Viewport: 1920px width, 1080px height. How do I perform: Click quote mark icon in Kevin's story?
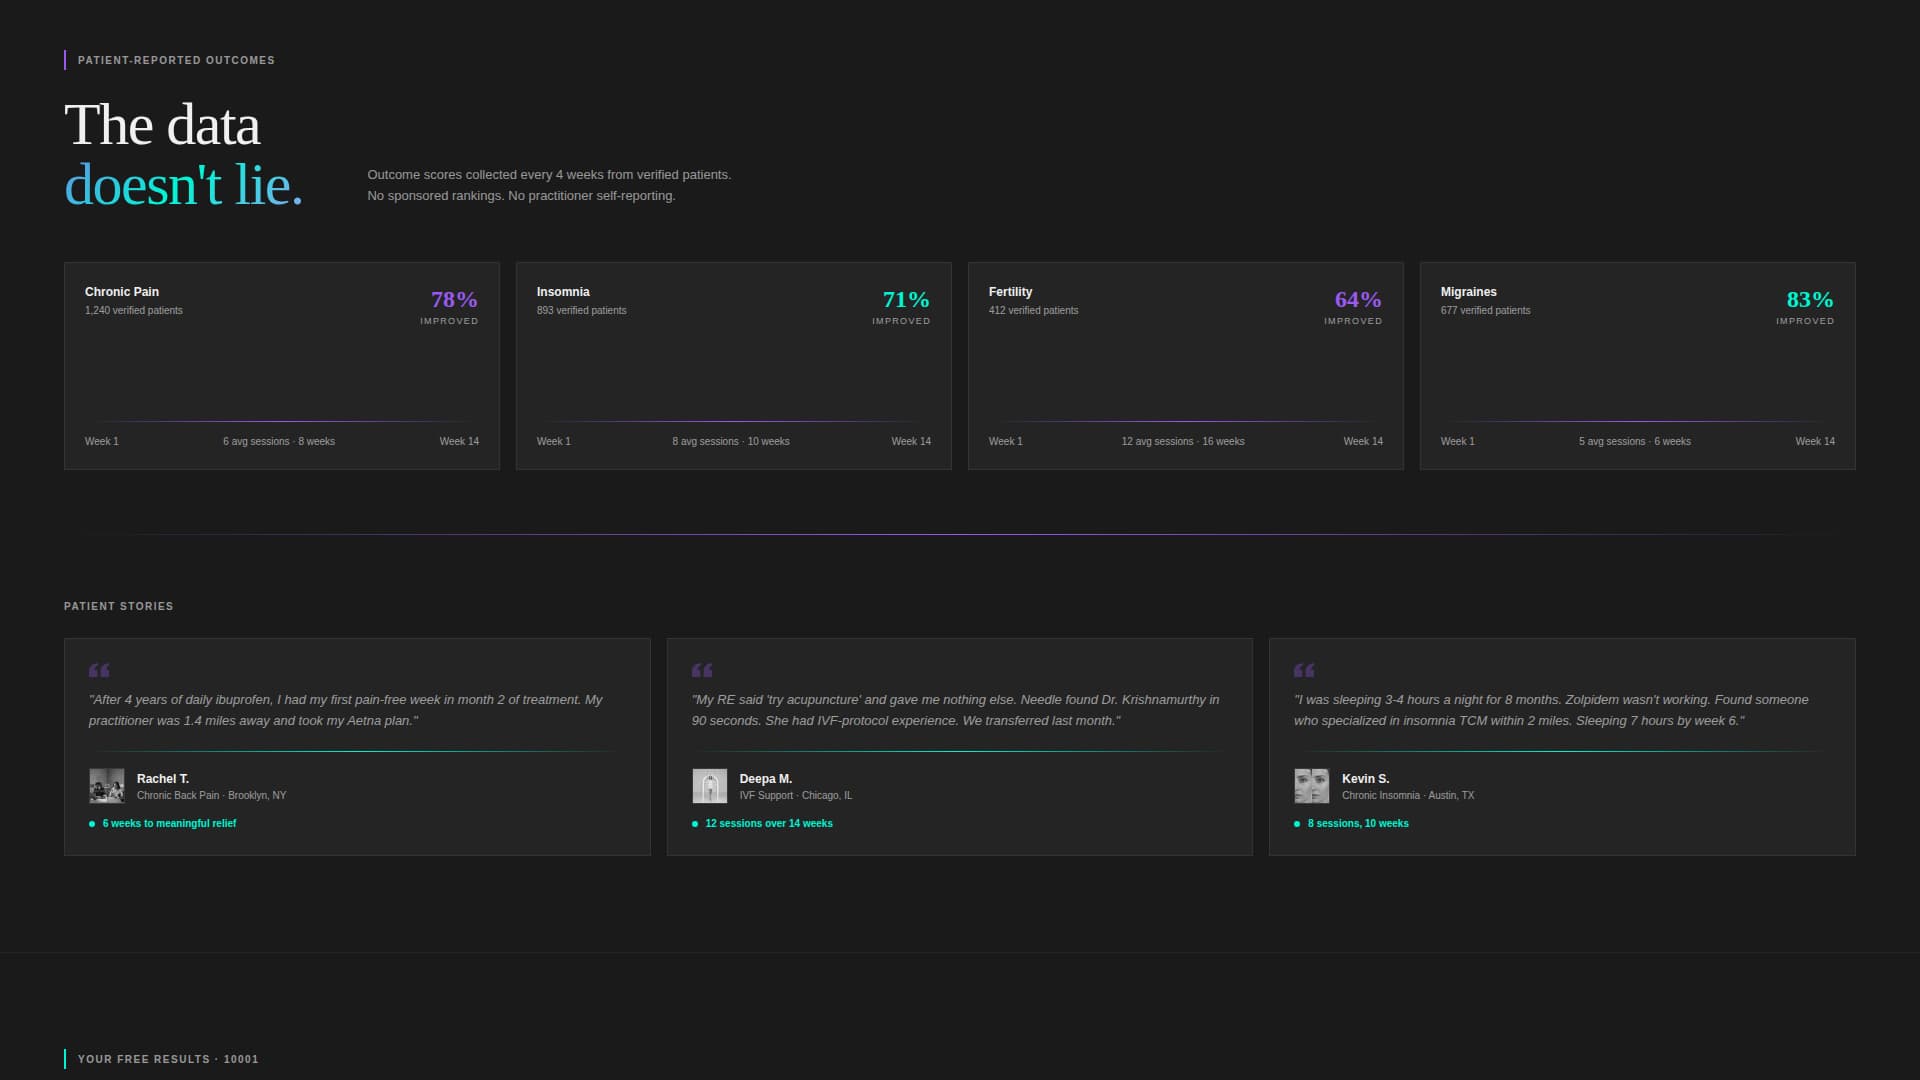point(1304,670)
